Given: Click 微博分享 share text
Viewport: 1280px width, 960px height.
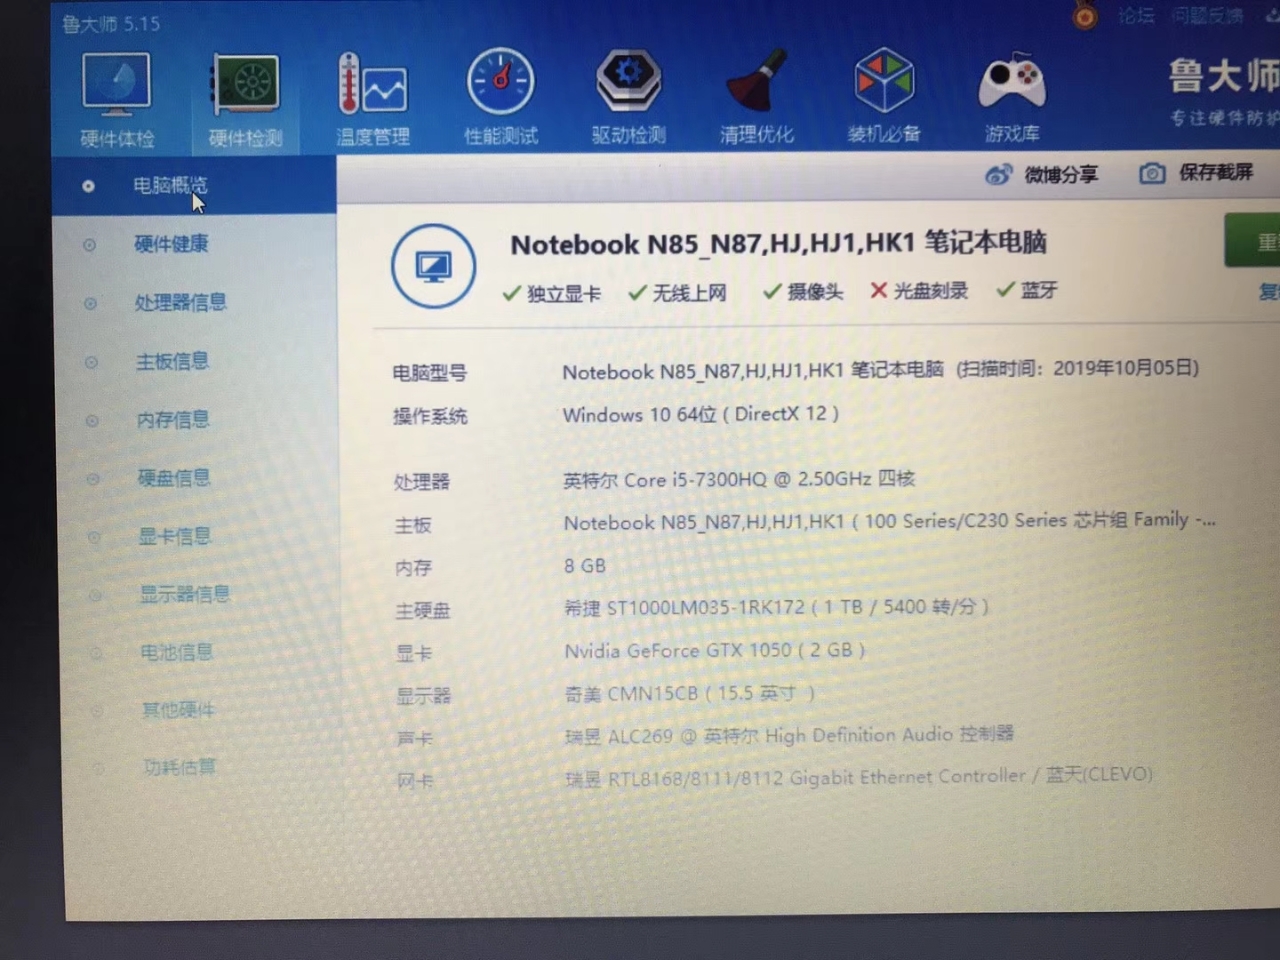Looking at the screenshot, I should click(x=1061, y=175).
